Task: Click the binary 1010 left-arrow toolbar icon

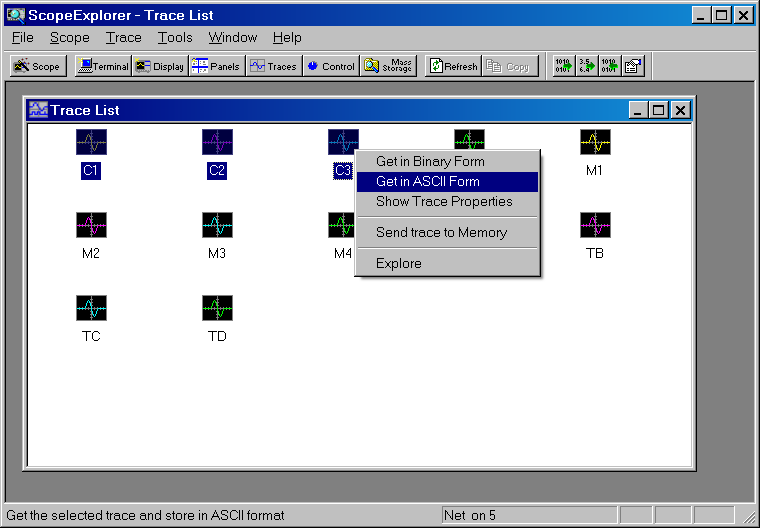Action: pos(610,66)
